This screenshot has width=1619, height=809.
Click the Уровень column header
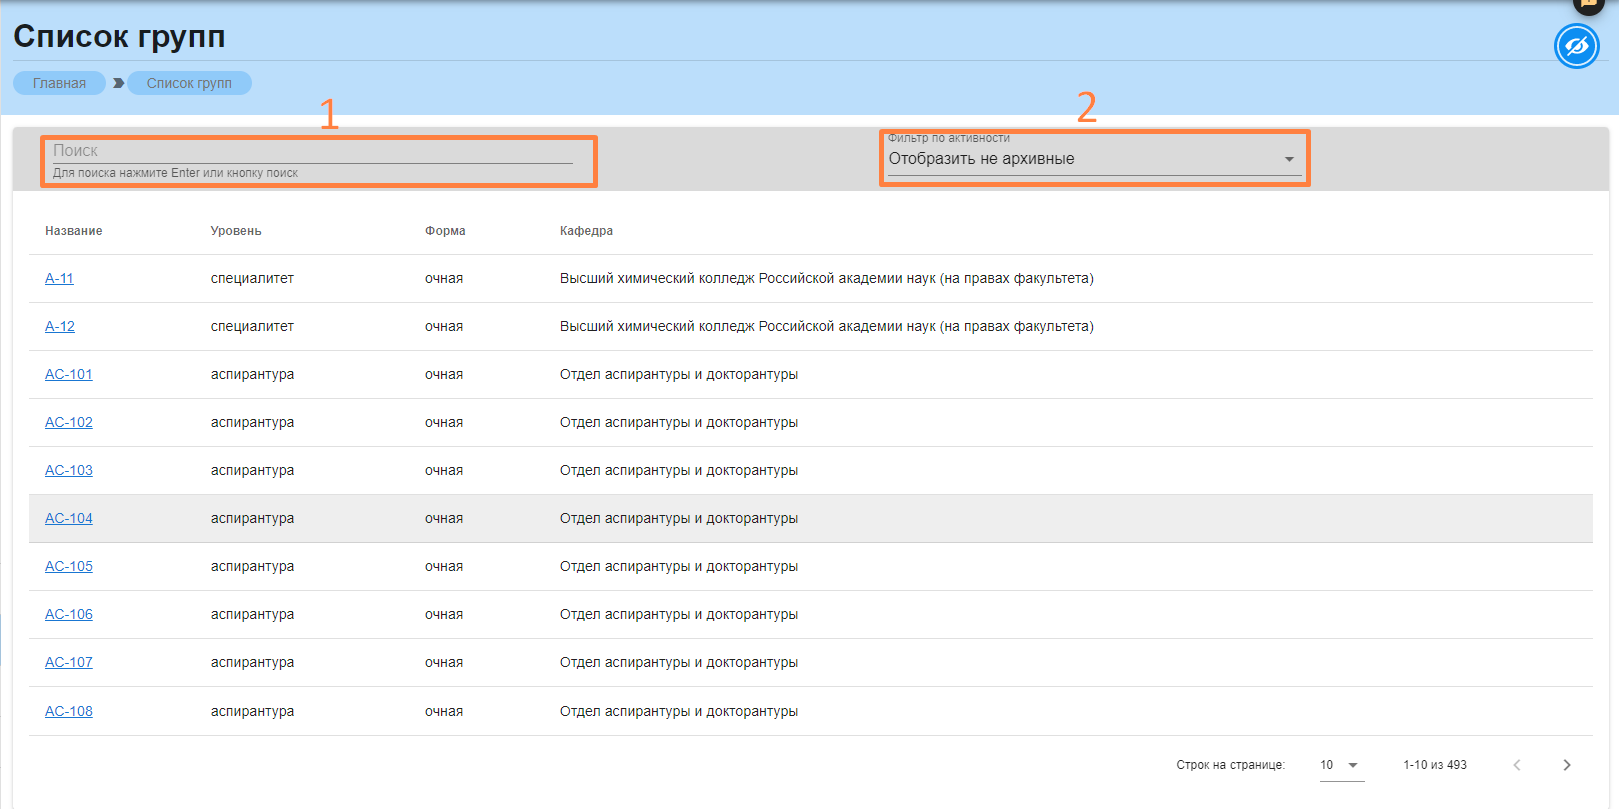[236, 231]
